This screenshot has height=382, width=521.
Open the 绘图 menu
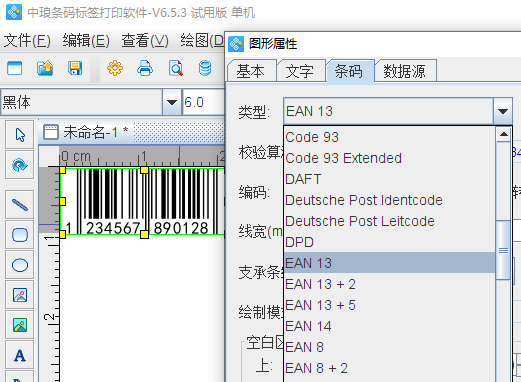tap(202, 41)
